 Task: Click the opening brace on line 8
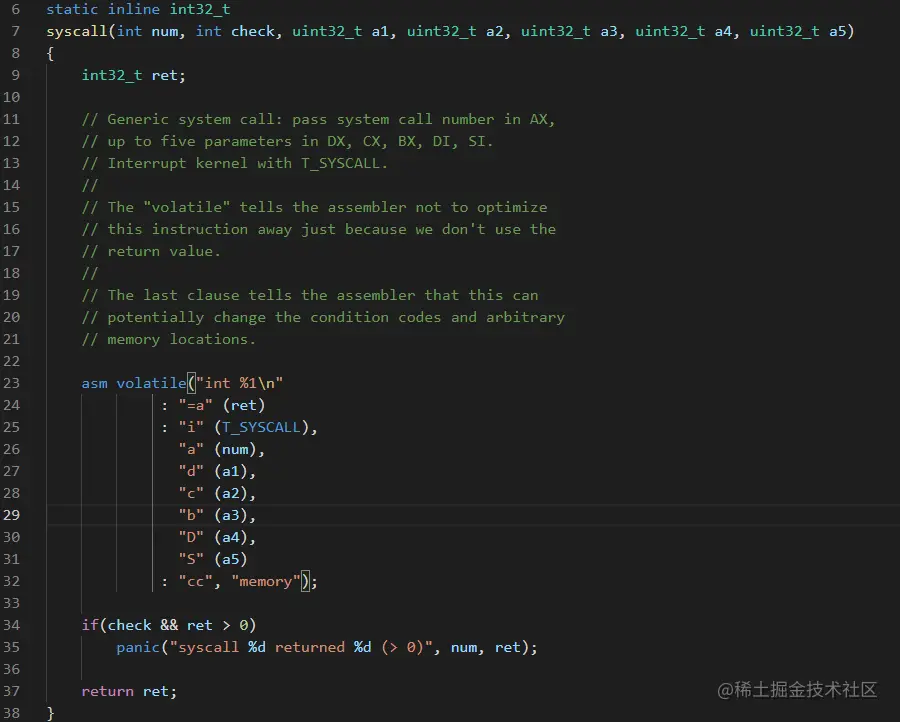(50, 53)
